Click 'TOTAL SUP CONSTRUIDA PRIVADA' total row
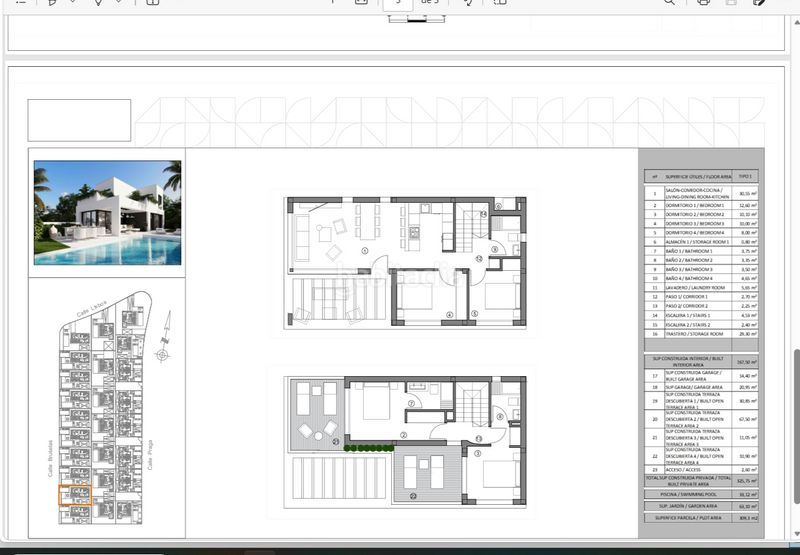Viewport: 800px width, 555px height. [x=701, y=481]
